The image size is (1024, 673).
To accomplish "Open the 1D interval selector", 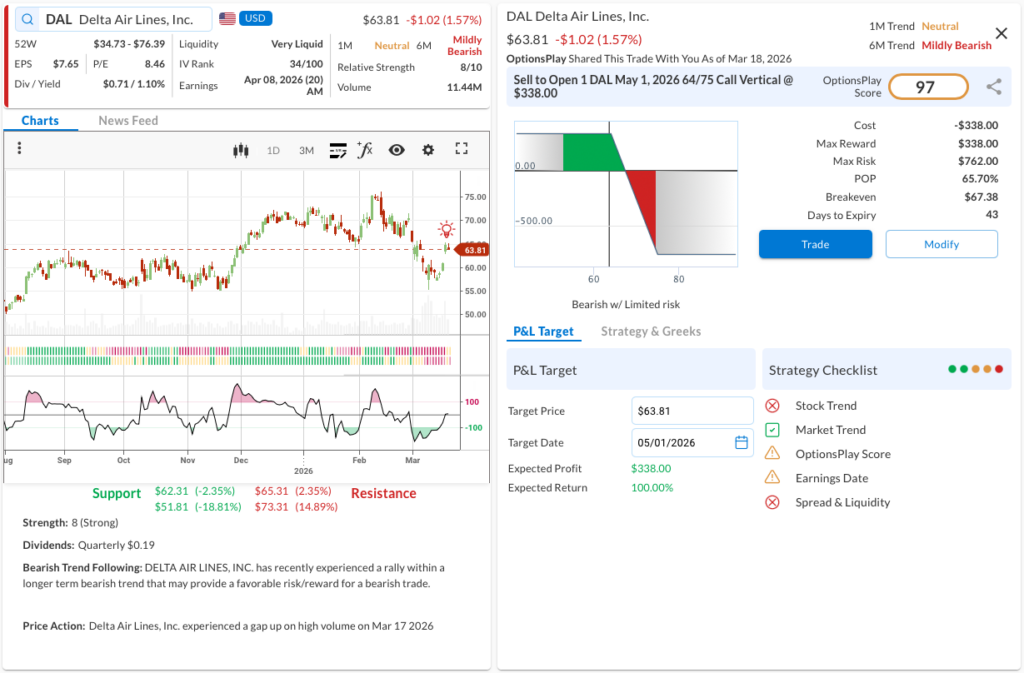I will (x=273, y=150).
